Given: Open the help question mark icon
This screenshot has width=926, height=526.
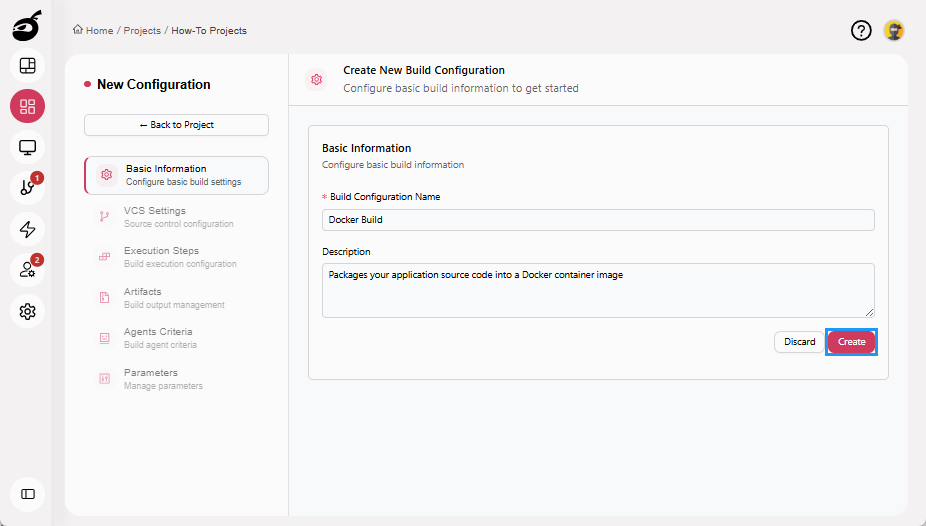Looking at the screenshot, I should click(x=861, y=30).
